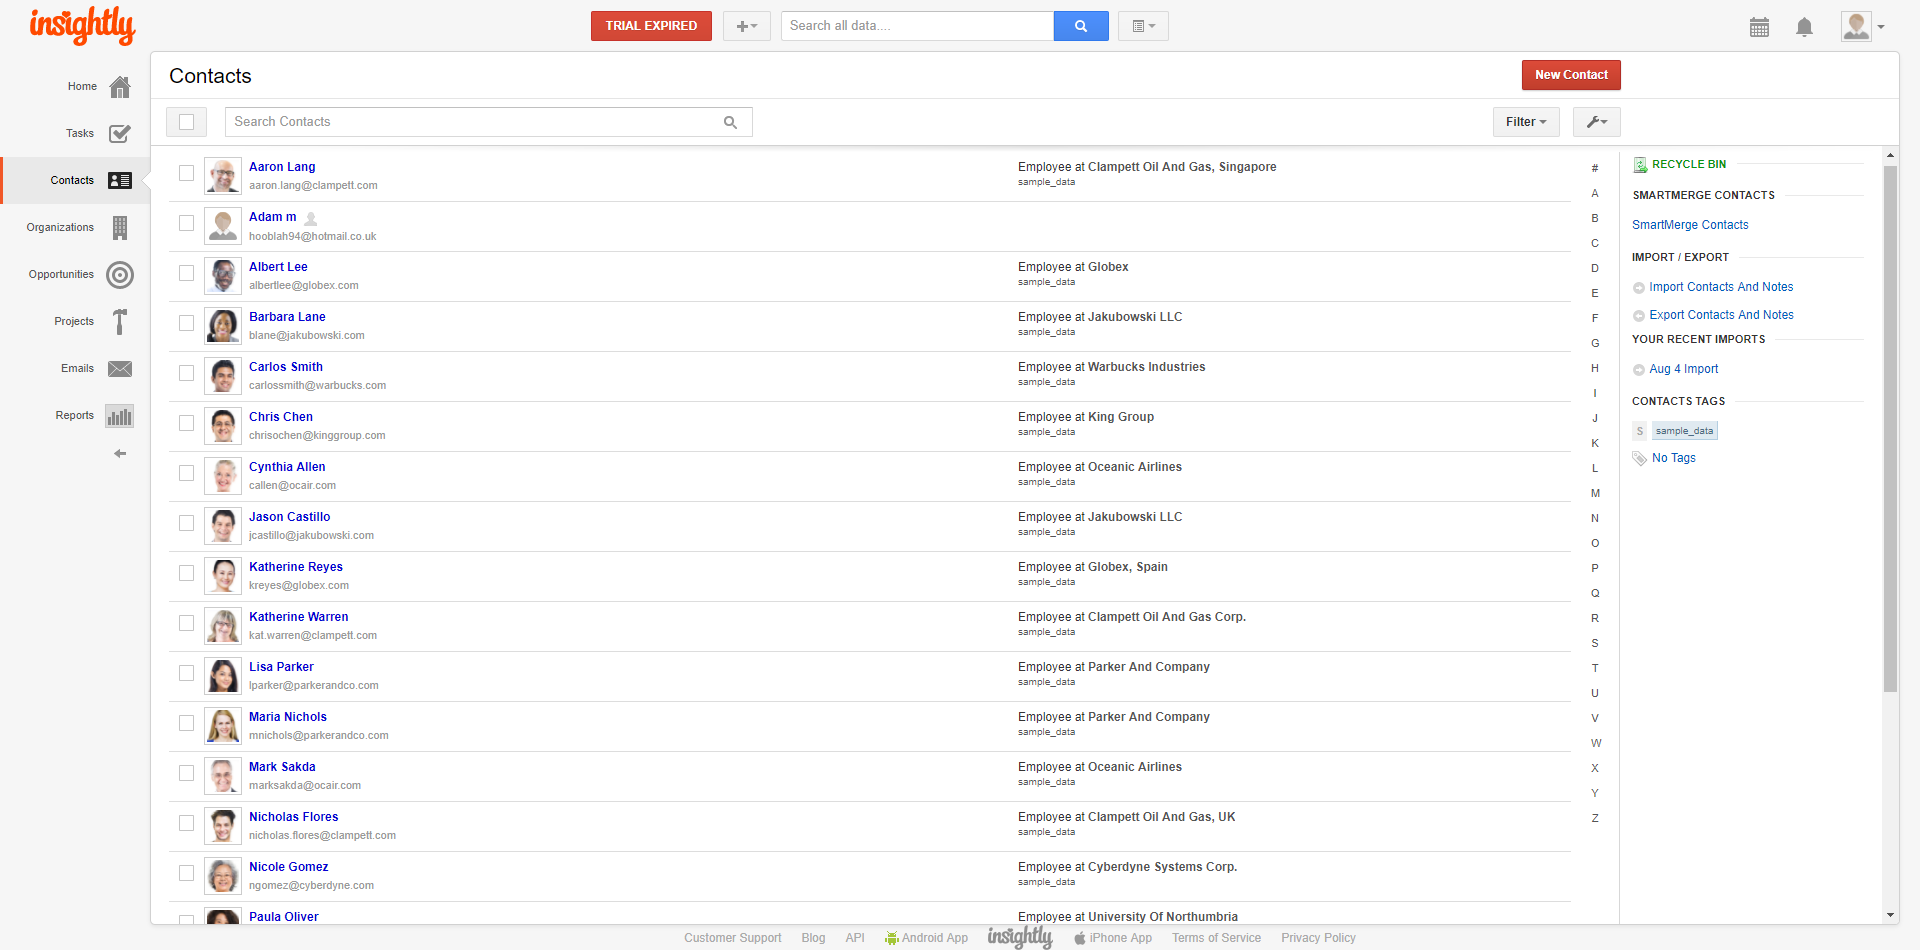Click the Insightly logo in header

[82, 26]
